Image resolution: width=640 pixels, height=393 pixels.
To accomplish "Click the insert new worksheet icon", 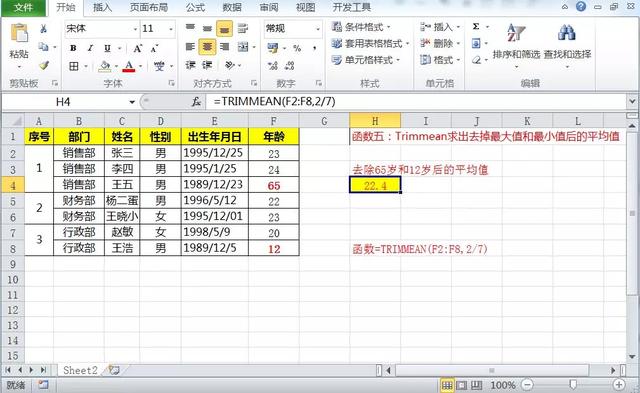I will tap(114, 371).
